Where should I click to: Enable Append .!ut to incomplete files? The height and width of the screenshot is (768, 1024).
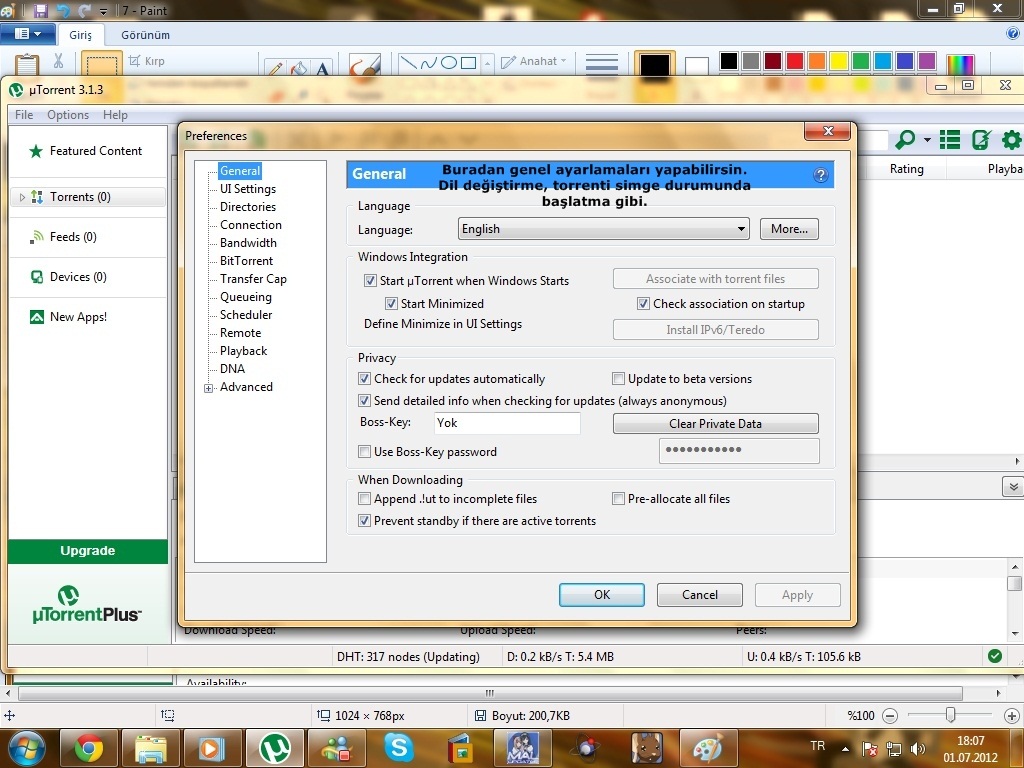click(x=364, y=499)
